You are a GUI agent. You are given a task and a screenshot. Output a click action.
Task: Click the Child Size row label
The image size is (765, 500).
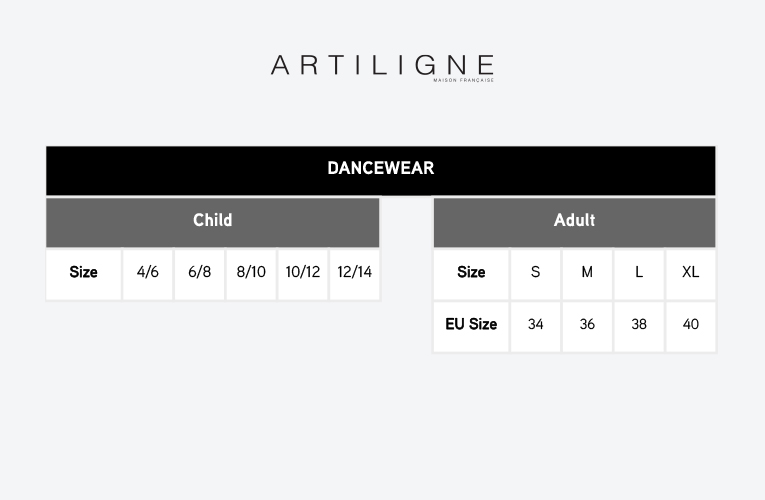click(84, 273)
